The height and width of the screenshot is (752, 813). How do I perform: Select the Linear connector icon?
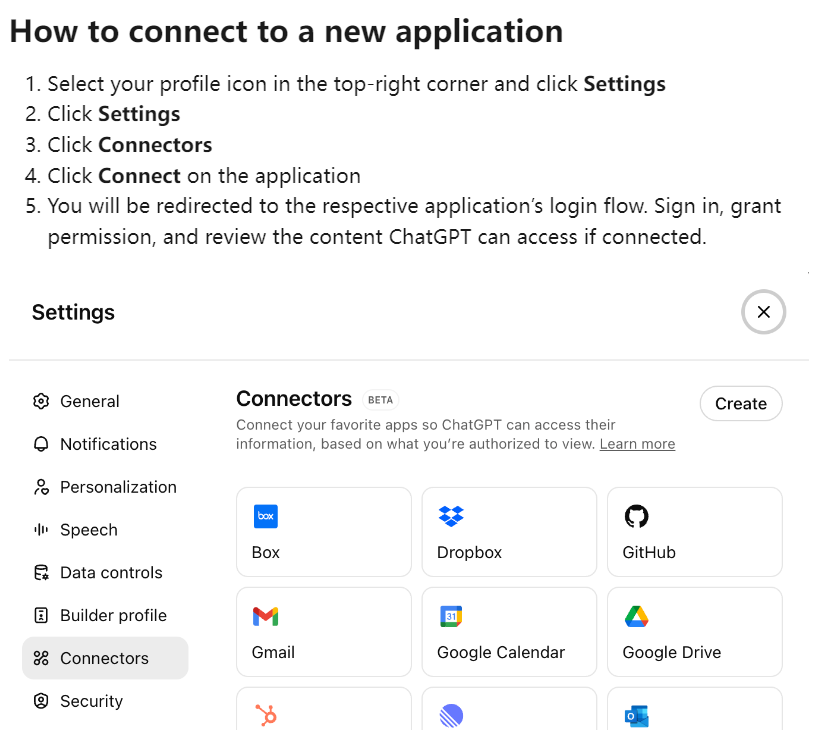pyautogui.click(x=451, y=716)
